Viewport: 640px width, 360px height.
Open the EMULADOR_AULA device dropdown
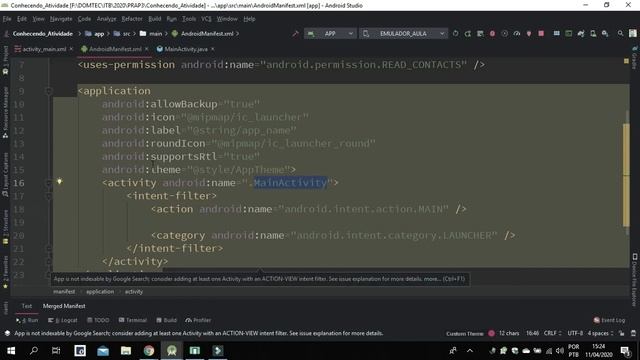click(x=403, y=33)
